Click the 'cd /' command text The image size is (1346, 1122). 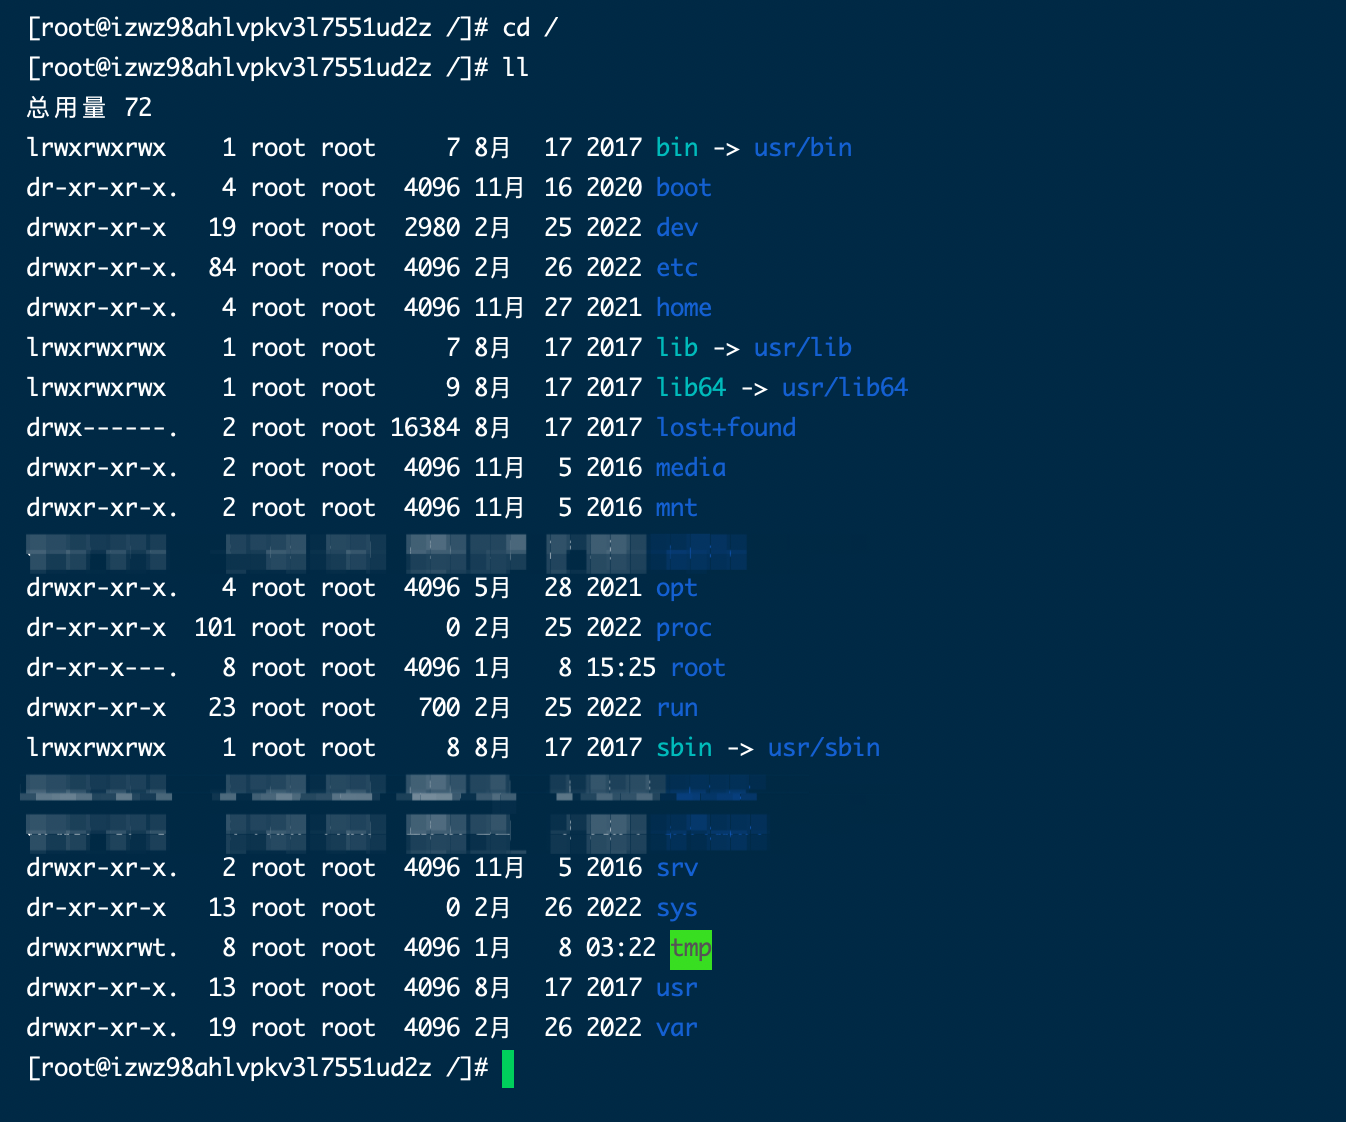(x=530, y=28)
